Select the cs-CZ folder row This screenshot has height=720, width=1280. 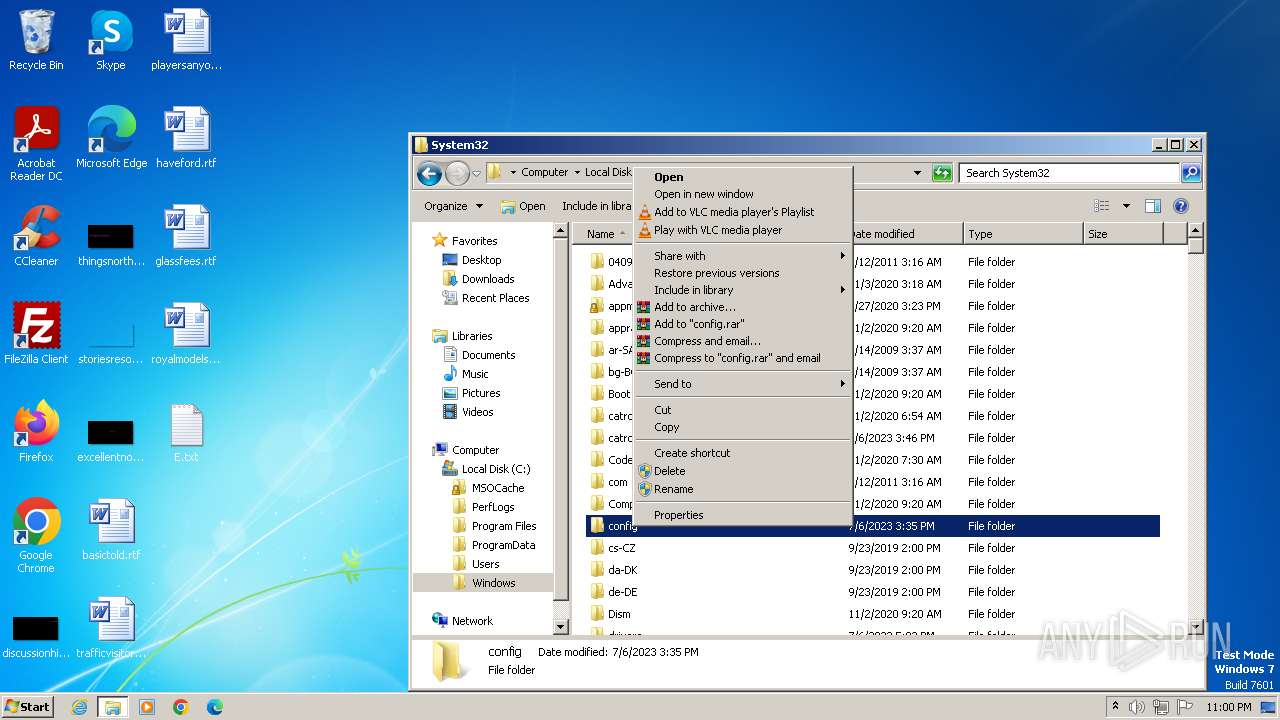tap(872, 548)
